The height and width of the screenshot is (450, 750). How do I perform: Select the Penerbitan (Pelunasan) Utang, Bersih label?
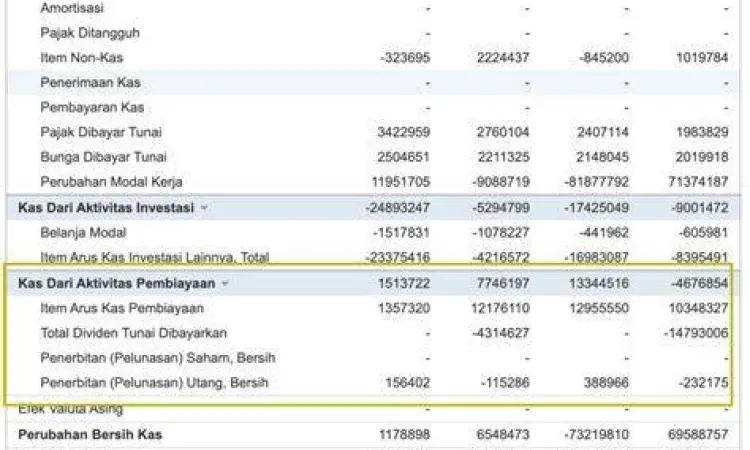(154, 383)
